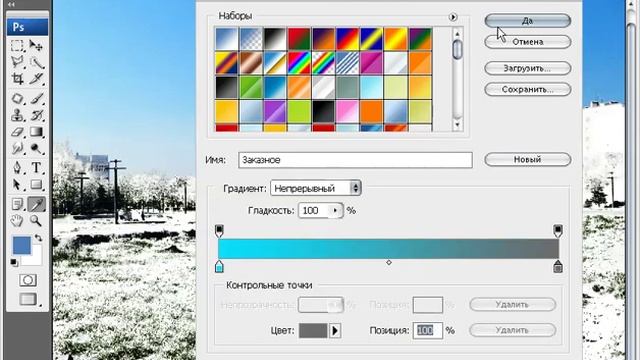Click the Новый button

pyautogui.click(x=527, y=160)
